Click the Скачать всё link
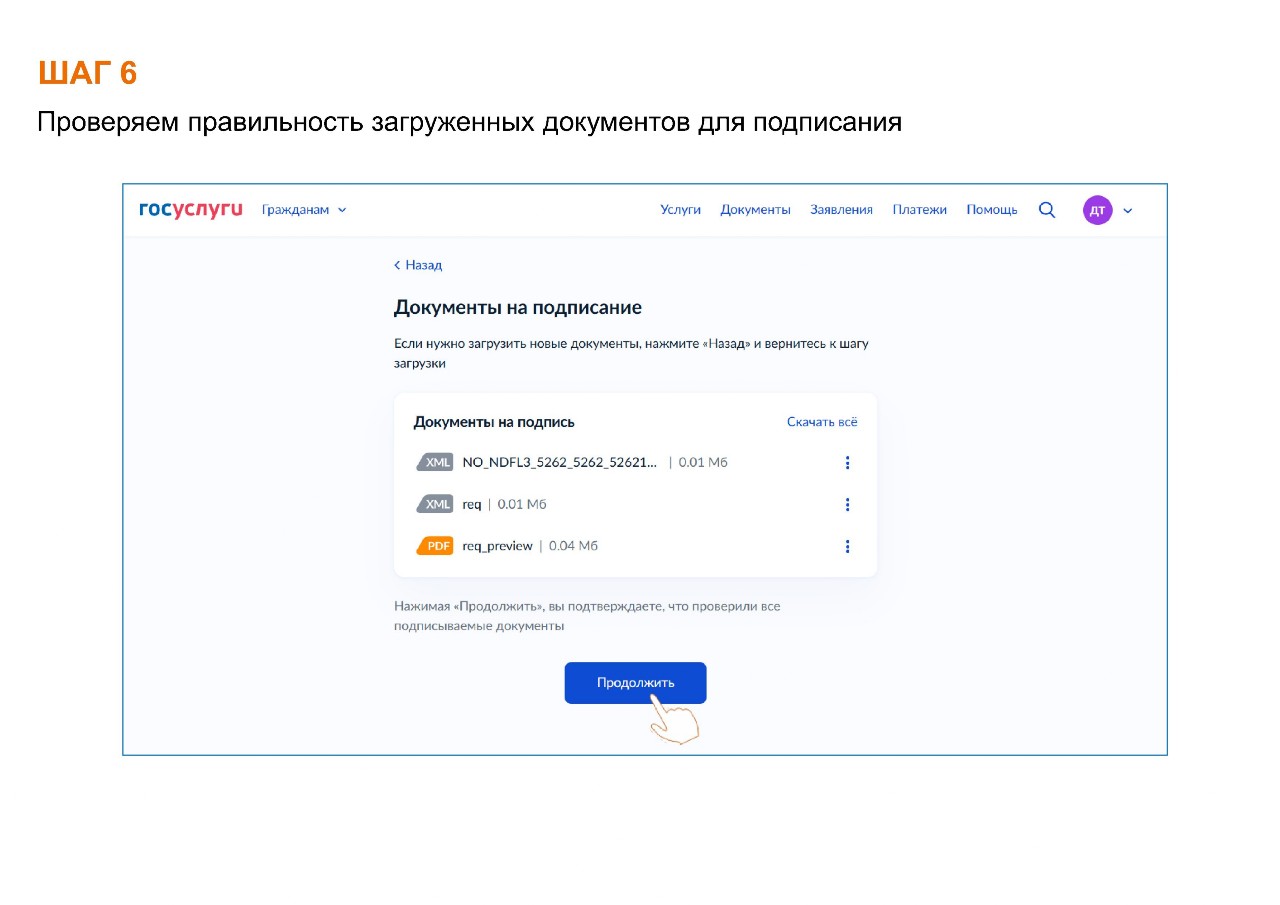This screenshot has width=1280, height=905. 822,422
